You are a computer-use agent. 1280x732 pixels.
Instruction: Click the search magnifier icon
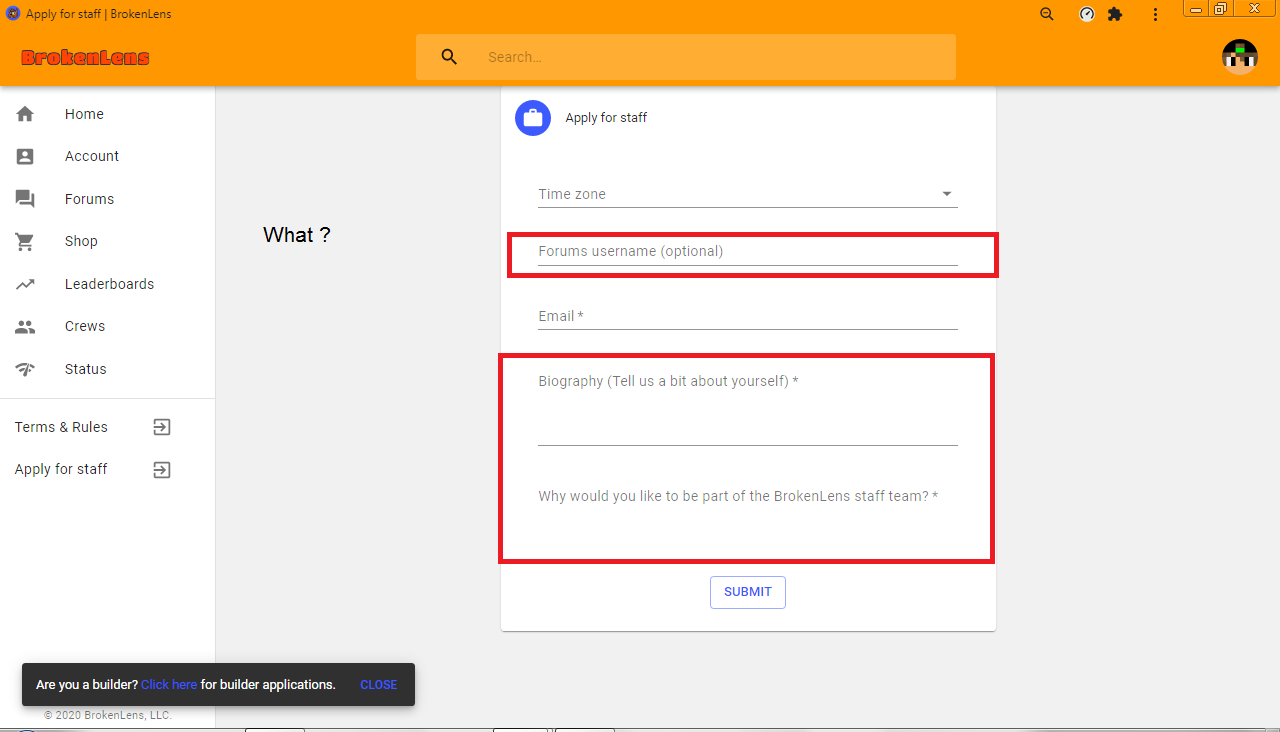tap(449, 57)
